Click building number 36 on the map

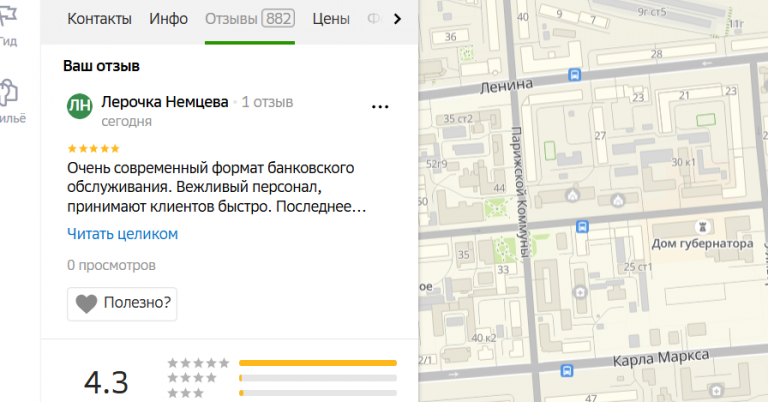[x=451, y=37]
